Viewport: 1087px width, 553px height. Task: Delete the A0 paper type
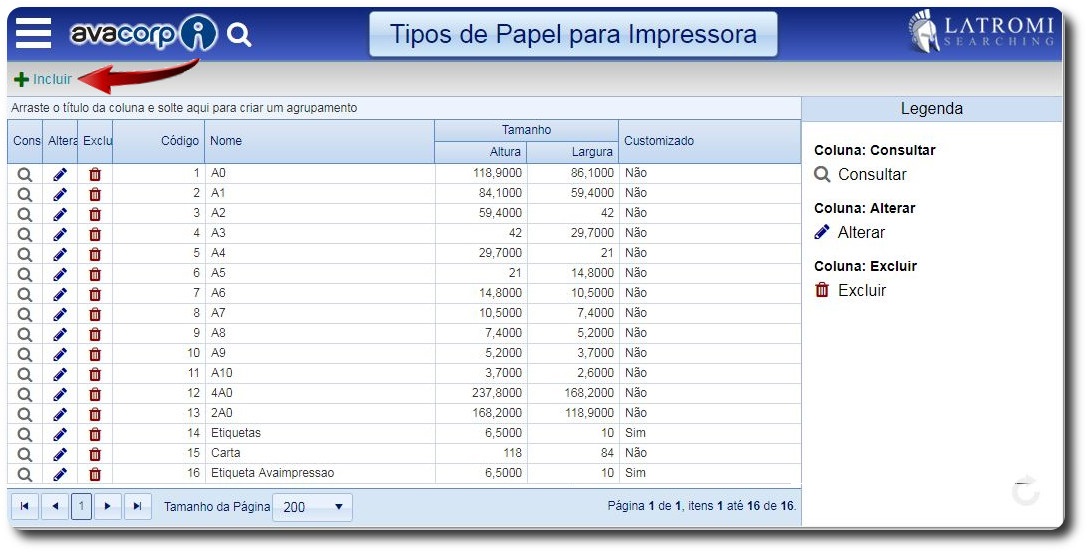[95, 174]
